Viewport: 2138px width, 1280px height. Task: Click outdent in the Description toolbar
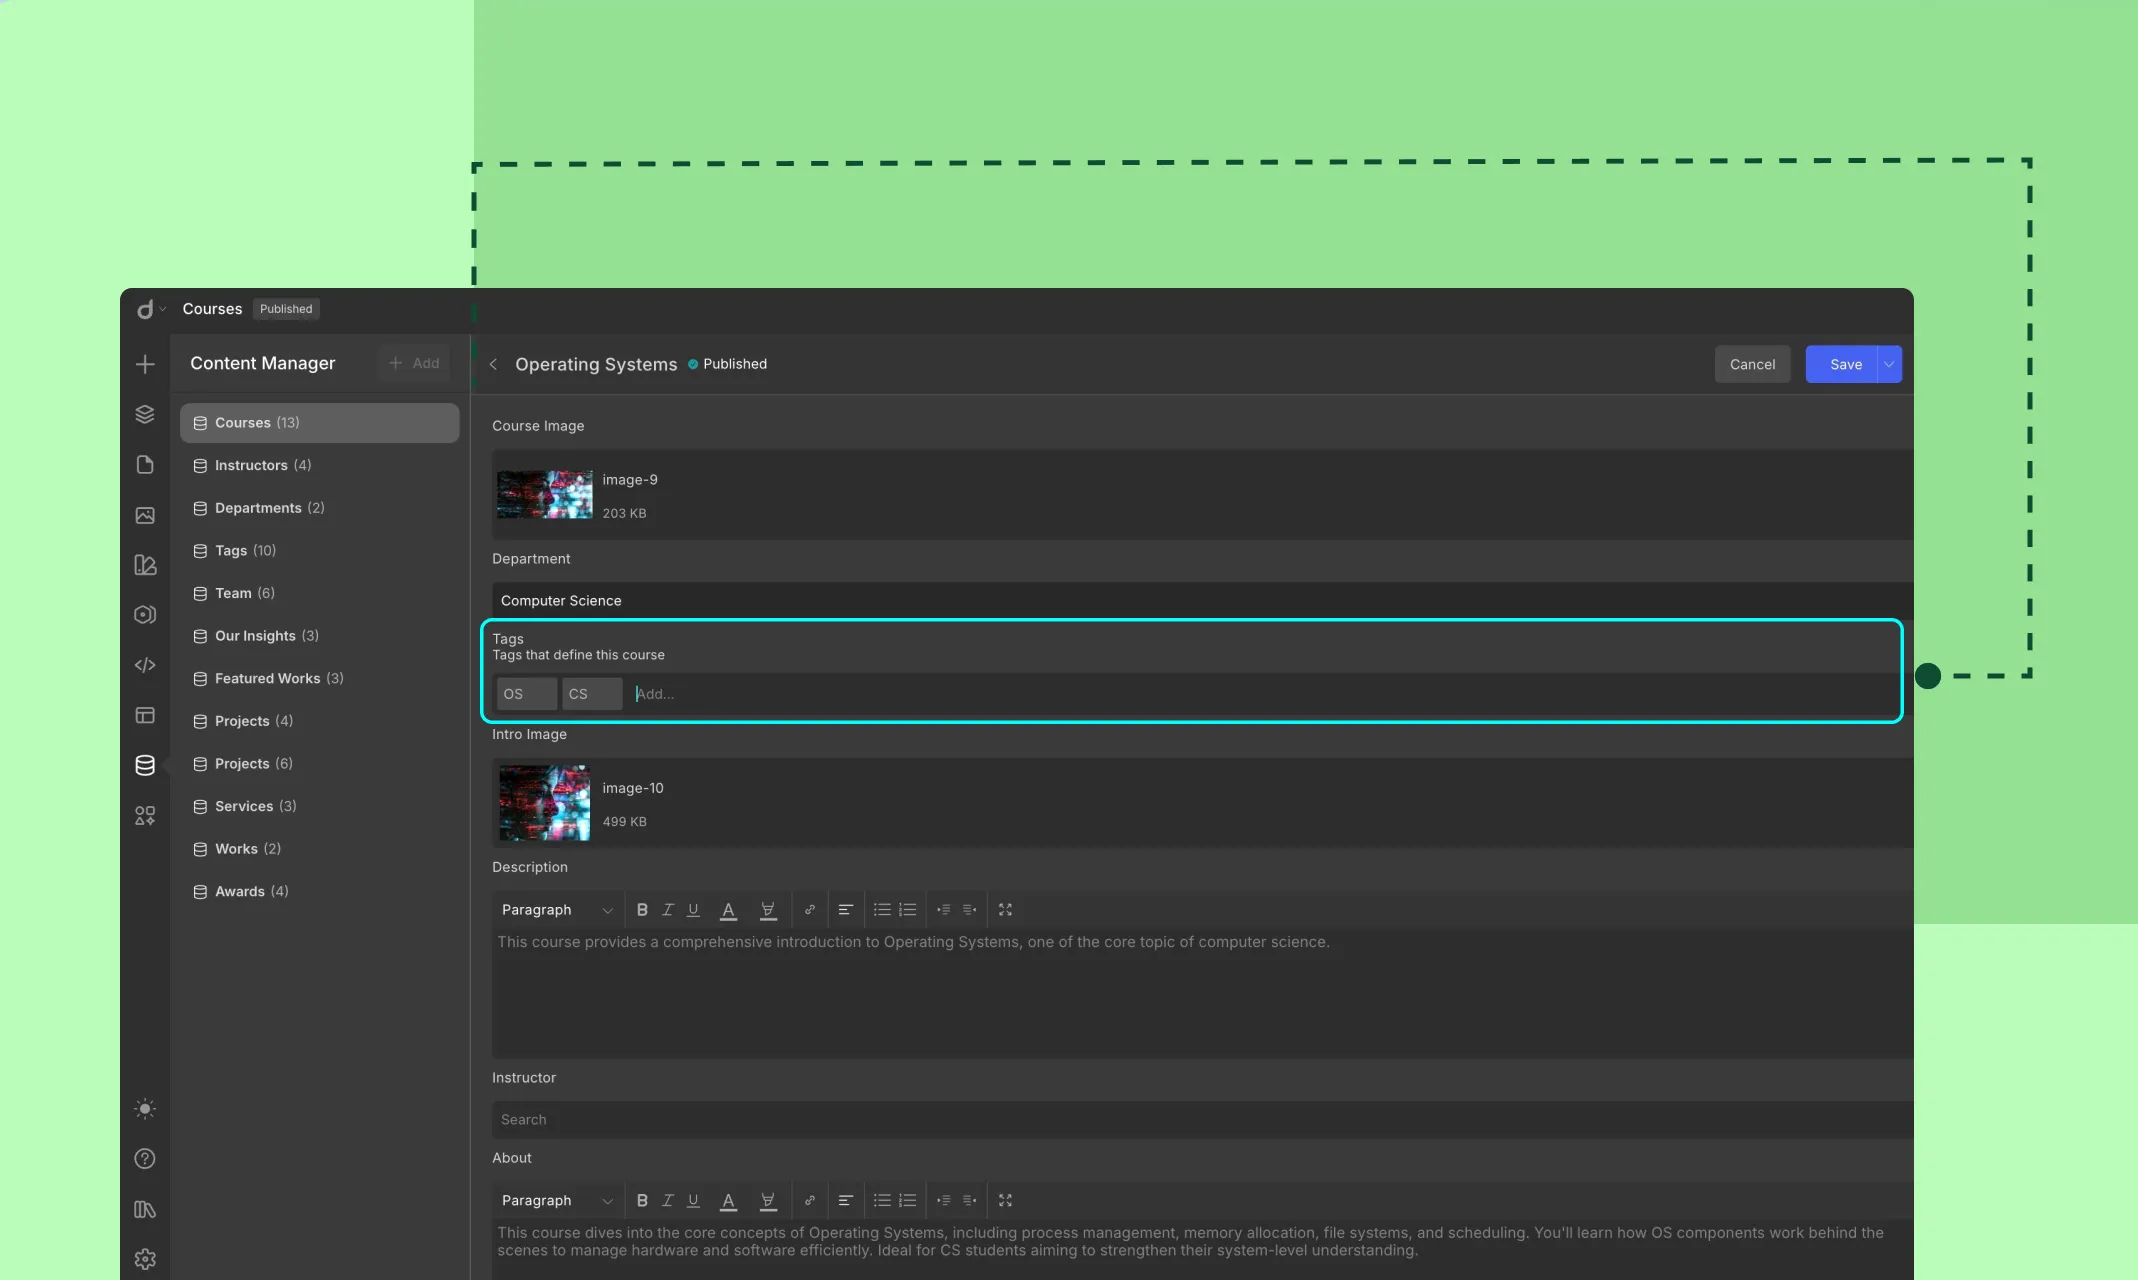coord(943,910)
